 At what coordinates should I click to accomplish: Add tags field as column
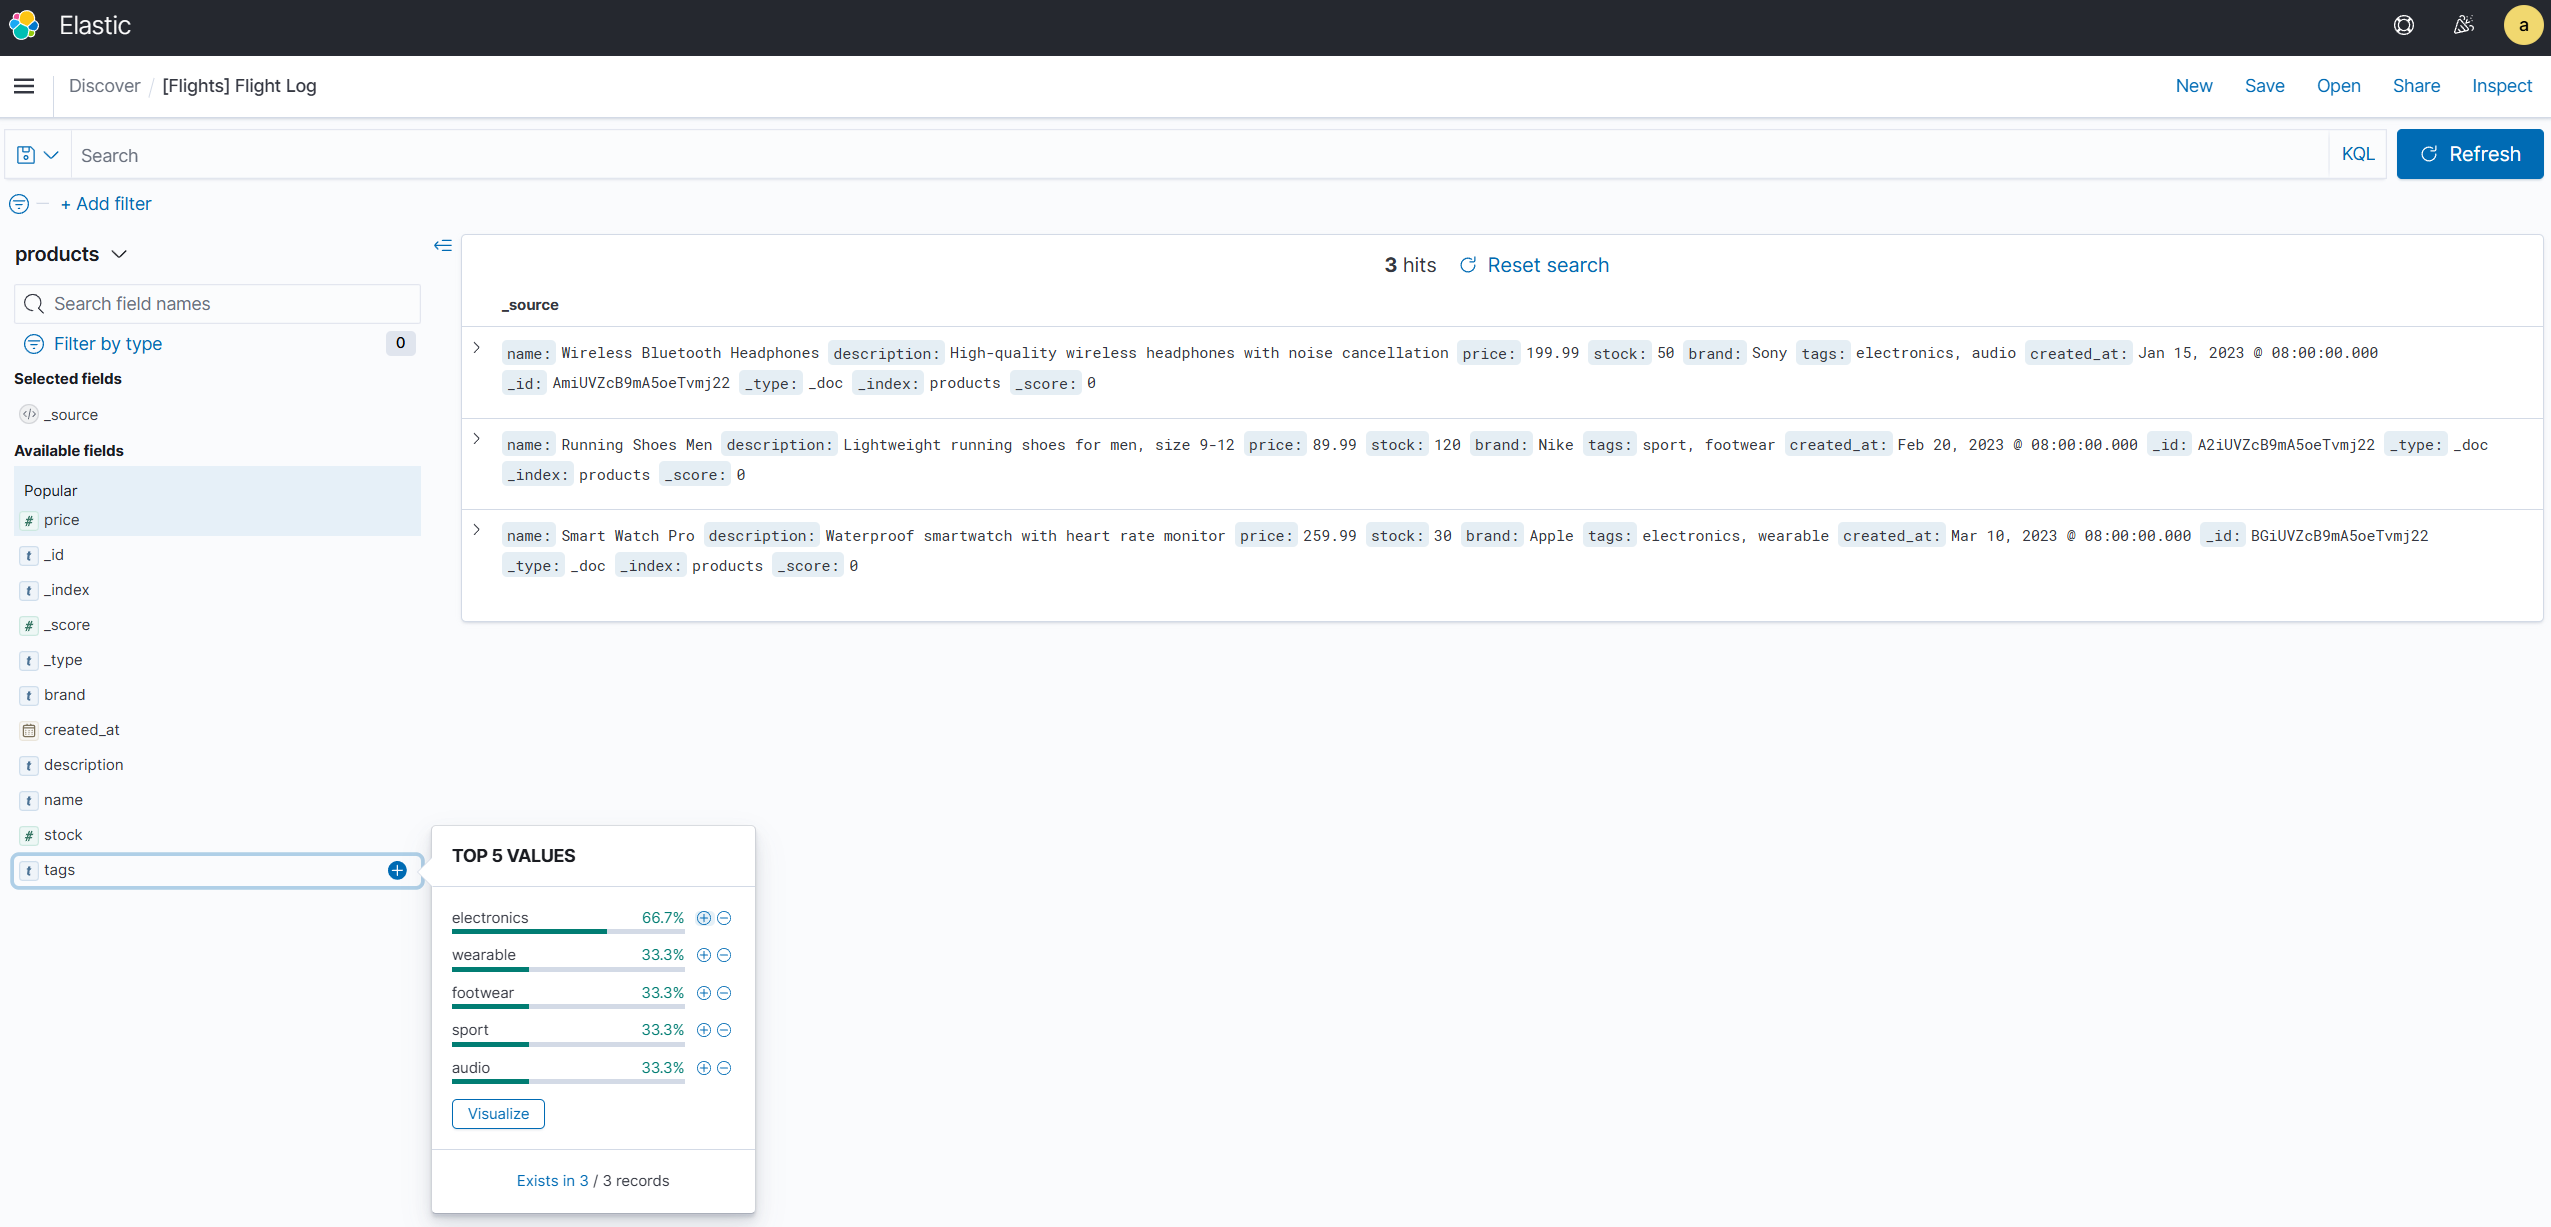[x=397, y=870]
